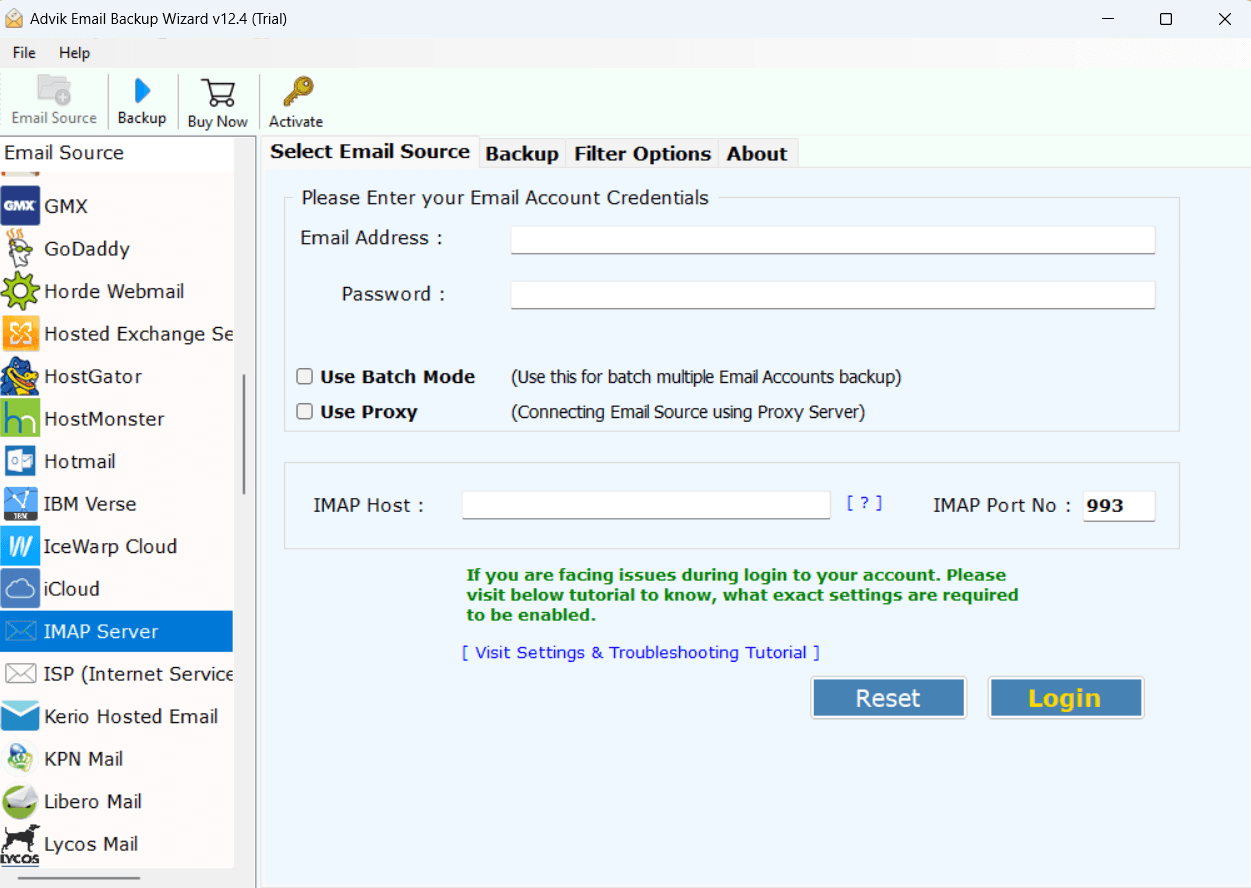Select the GoDaddy icon

pyautogui.click(x=20, y=248)
